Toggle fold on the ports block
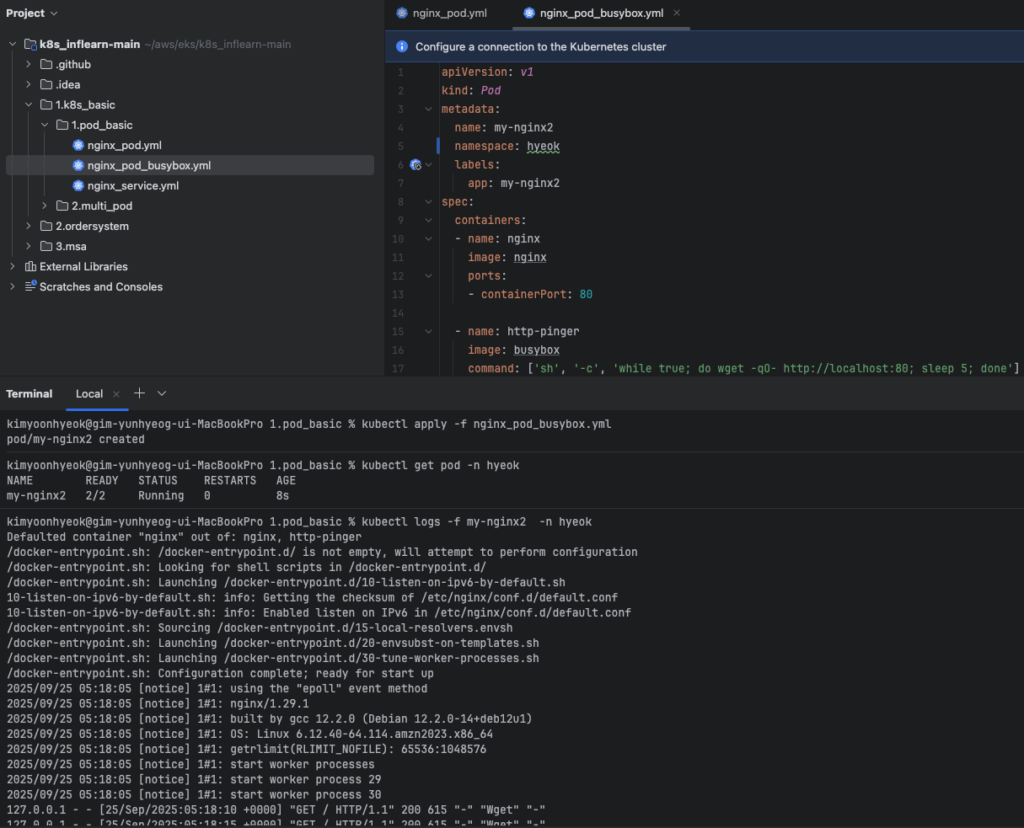The height and width of the screenshot is (828, 1024). tap(429, 276)
